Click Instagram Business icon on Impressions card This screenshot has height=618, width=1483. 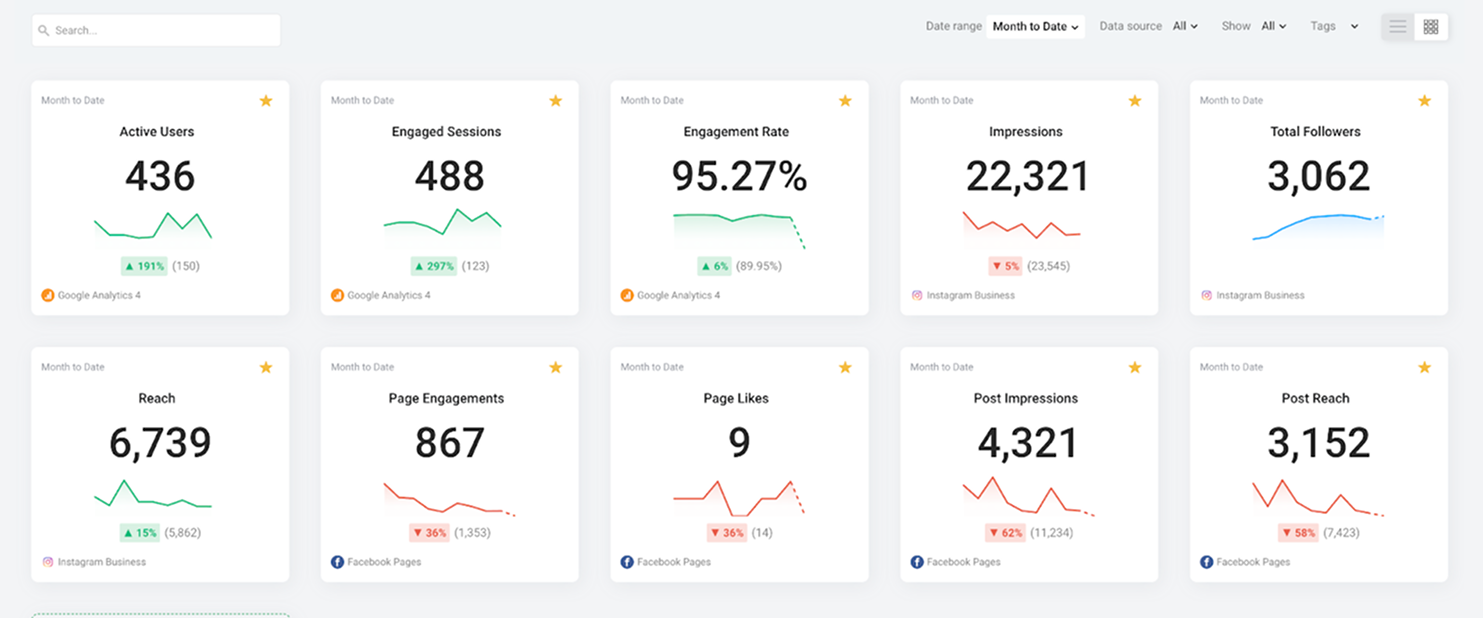tap(917, 296)
